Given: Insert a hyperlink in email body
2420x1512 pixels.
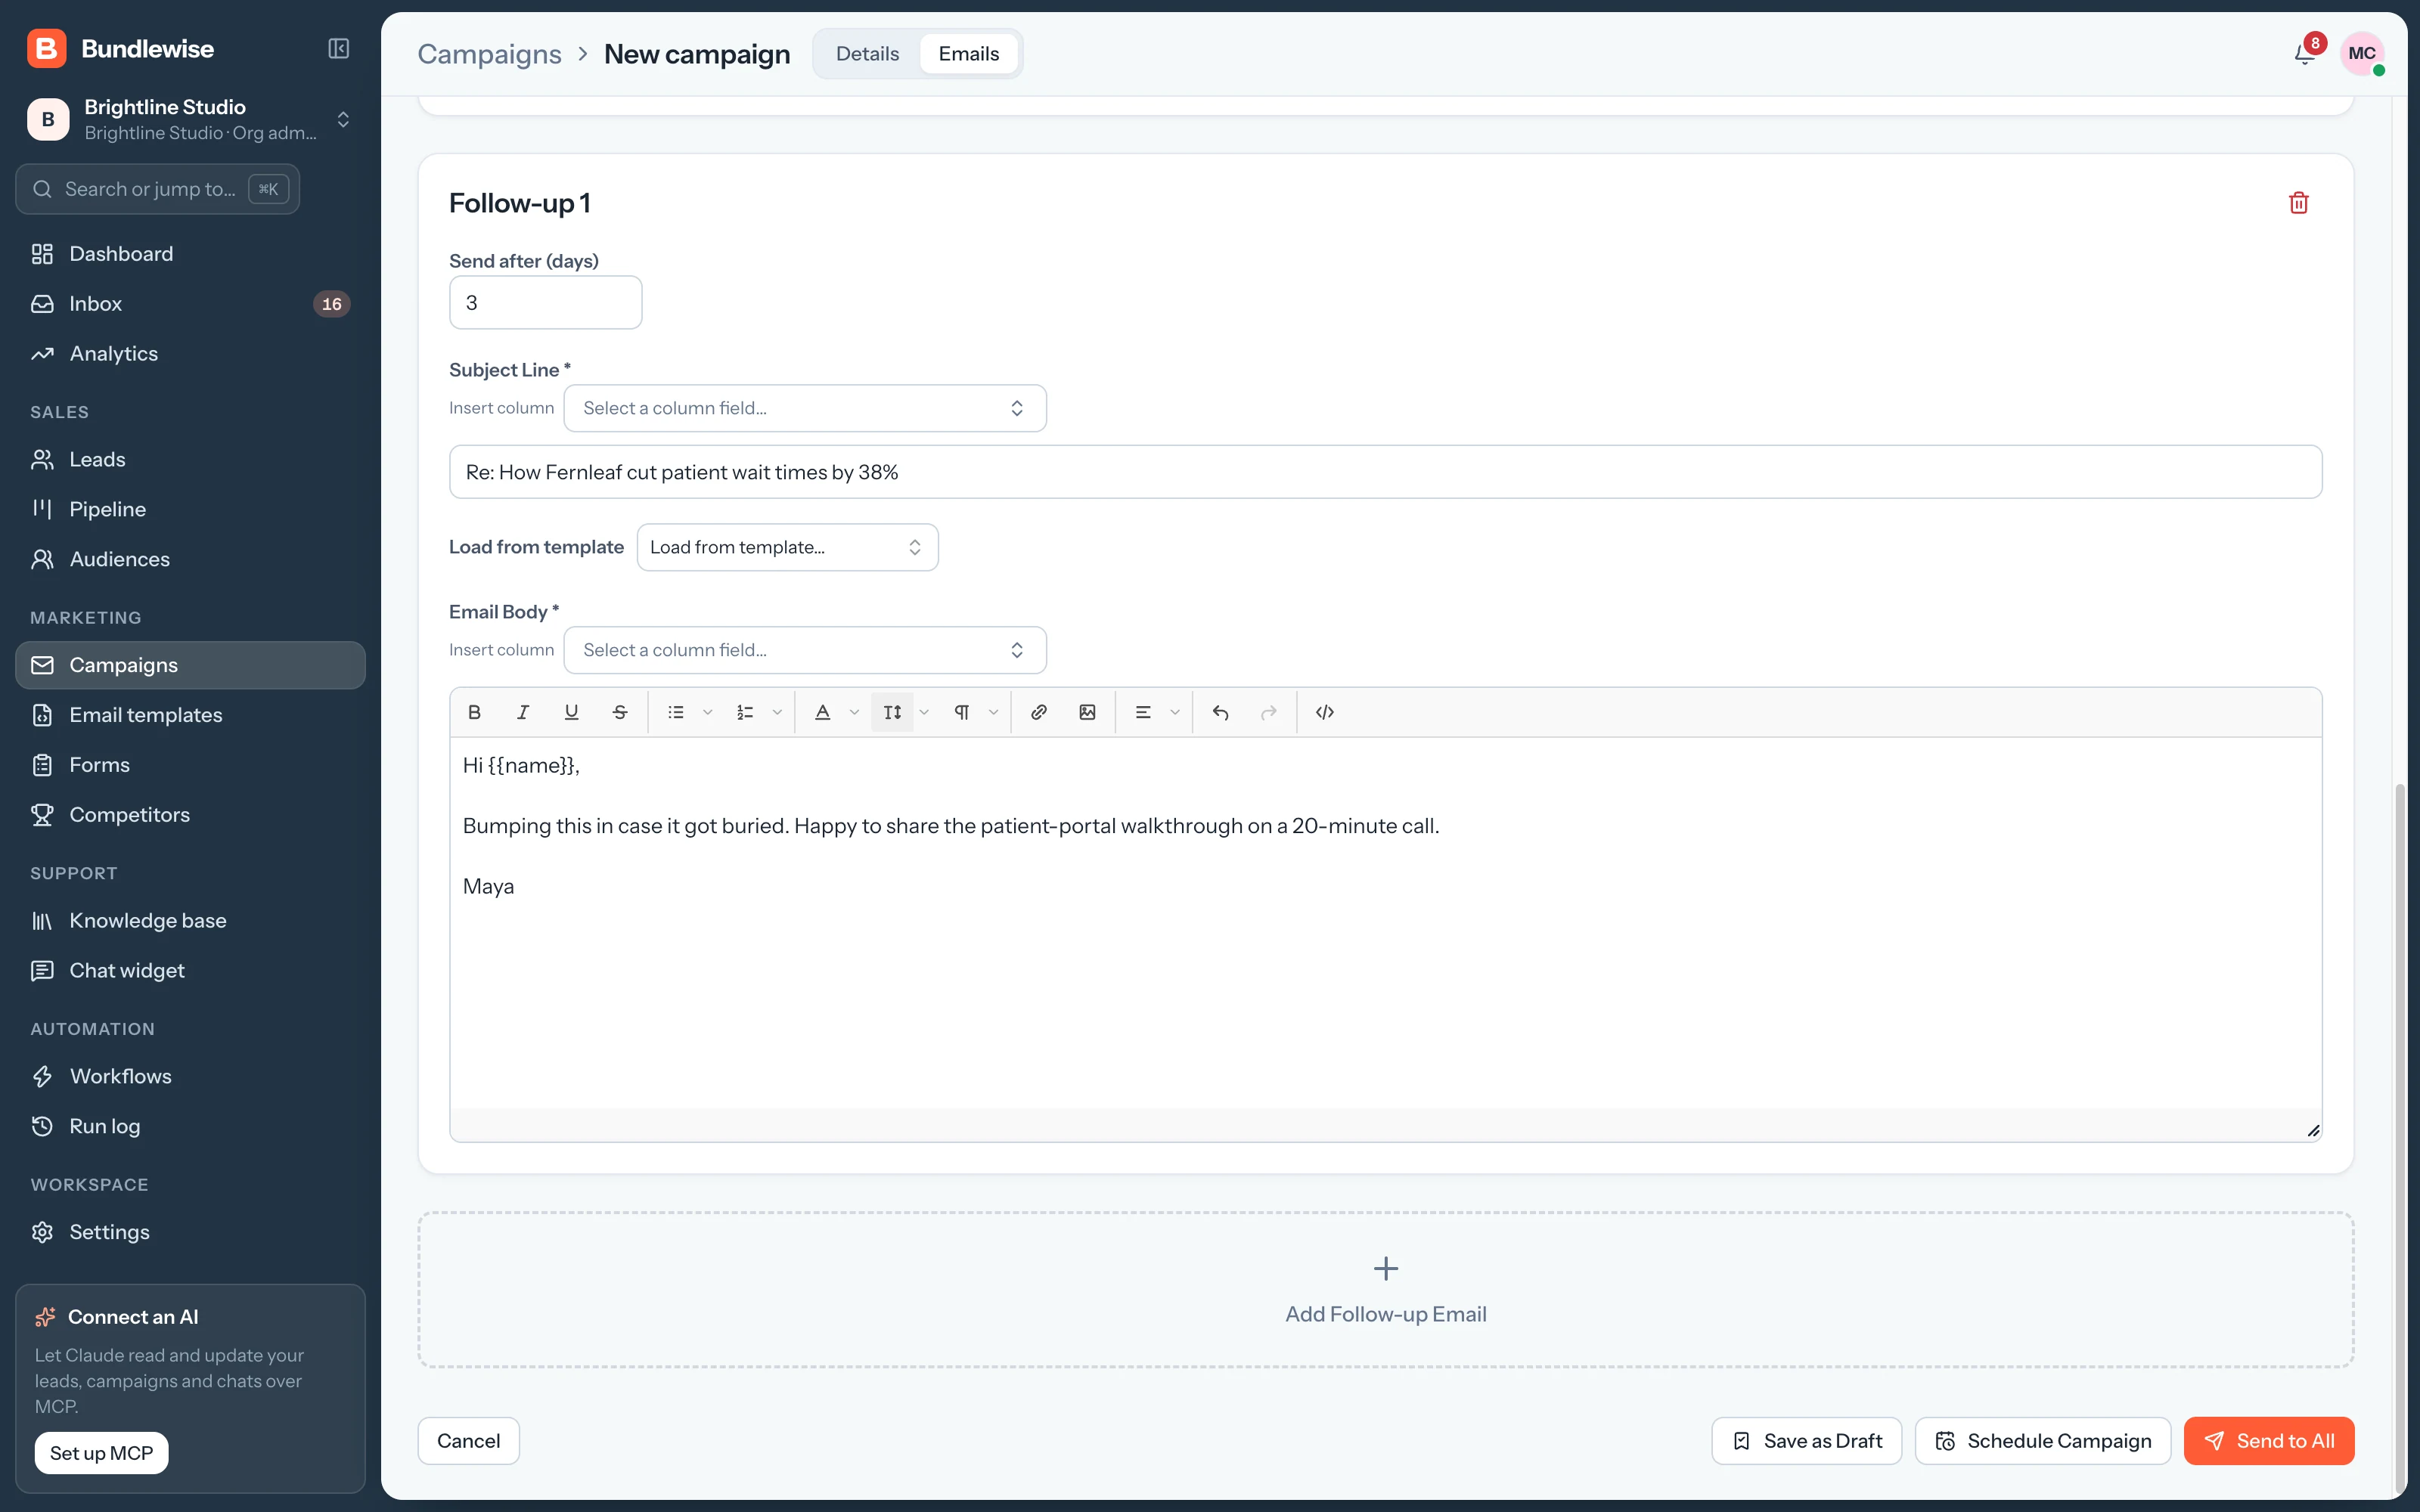Looking at the screenshot, I should click(1039, 712).
